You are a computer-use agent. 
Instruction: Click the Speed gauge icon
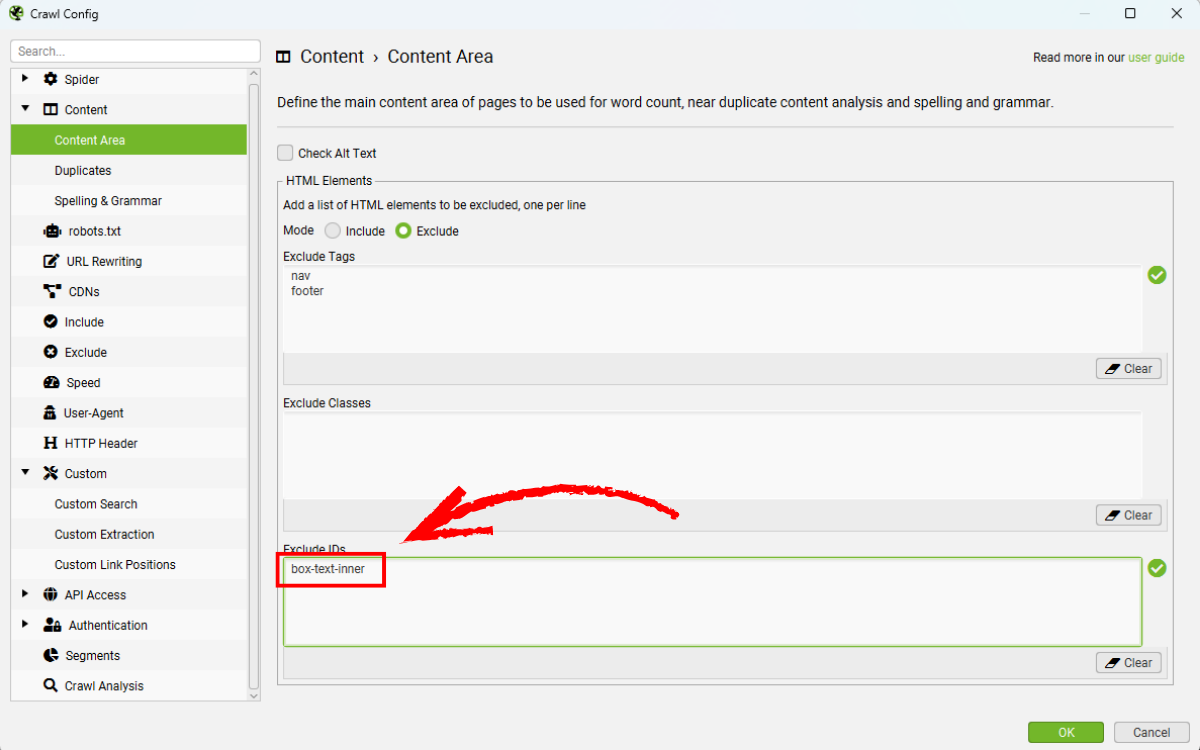[51, 383]
